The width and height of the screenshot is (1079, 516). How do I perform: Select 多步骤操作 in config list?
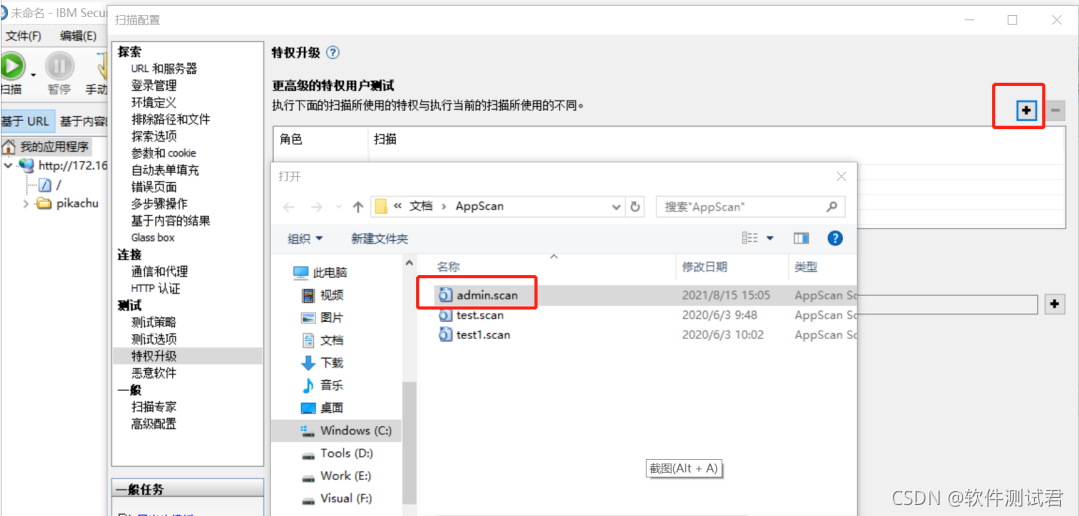(159, 204)
